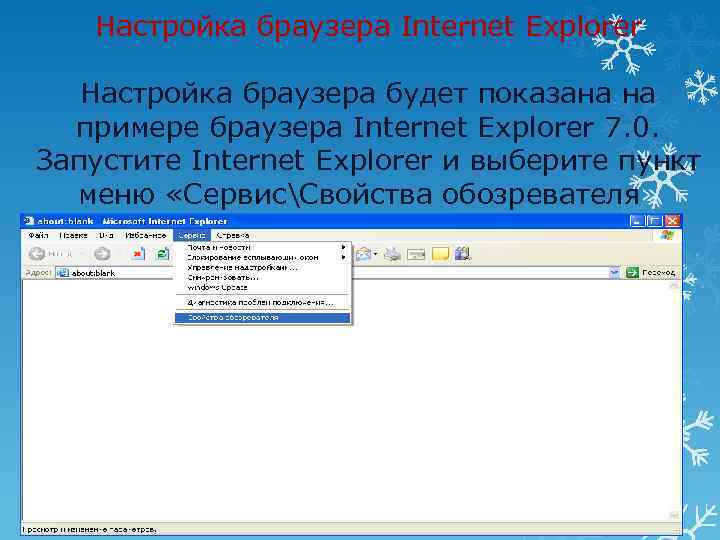Close the open Сервис menu
Image resolution: width=720 pixels, height=540 pixels.
(x=191, y=235)
